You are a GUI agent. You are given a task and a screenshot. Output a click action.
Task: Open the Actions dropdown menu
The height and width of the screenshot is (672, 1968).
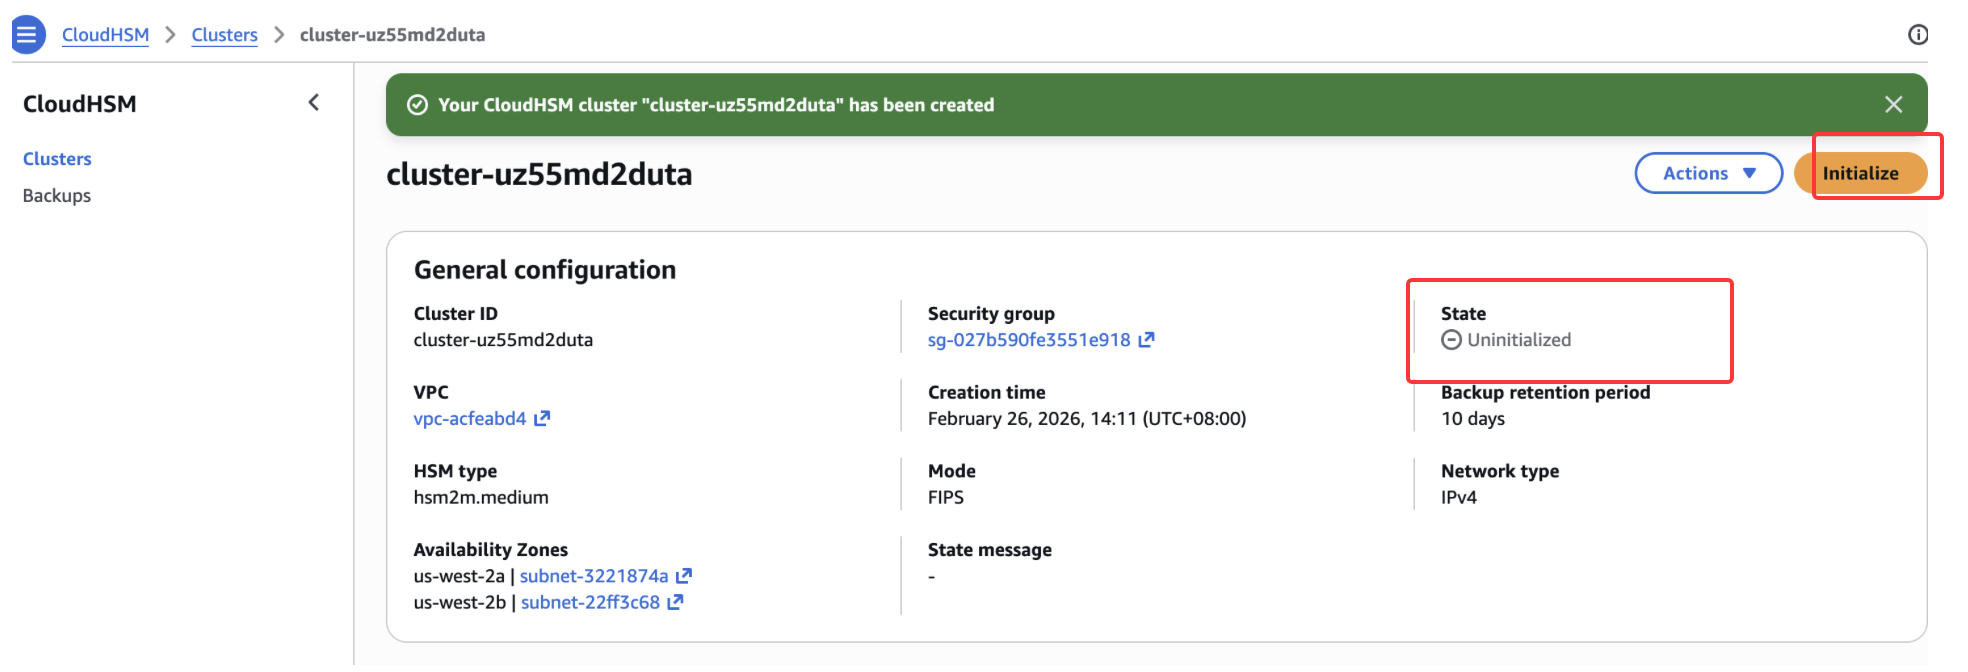point(1708,173)
